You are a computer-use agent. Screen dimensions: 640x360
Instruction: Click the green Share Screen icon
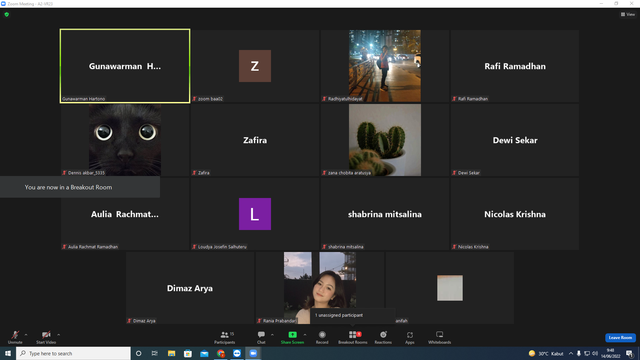292,335
